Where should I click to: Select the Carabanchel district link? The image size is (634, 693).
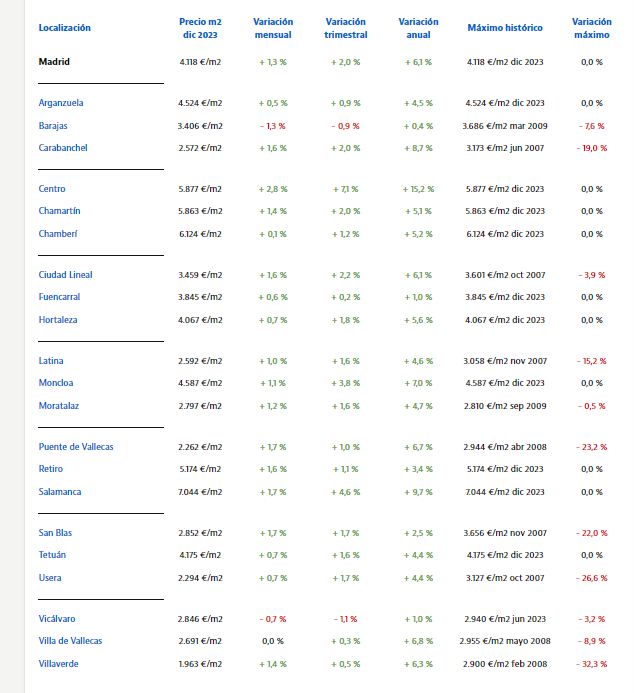(x=63, y=148)
